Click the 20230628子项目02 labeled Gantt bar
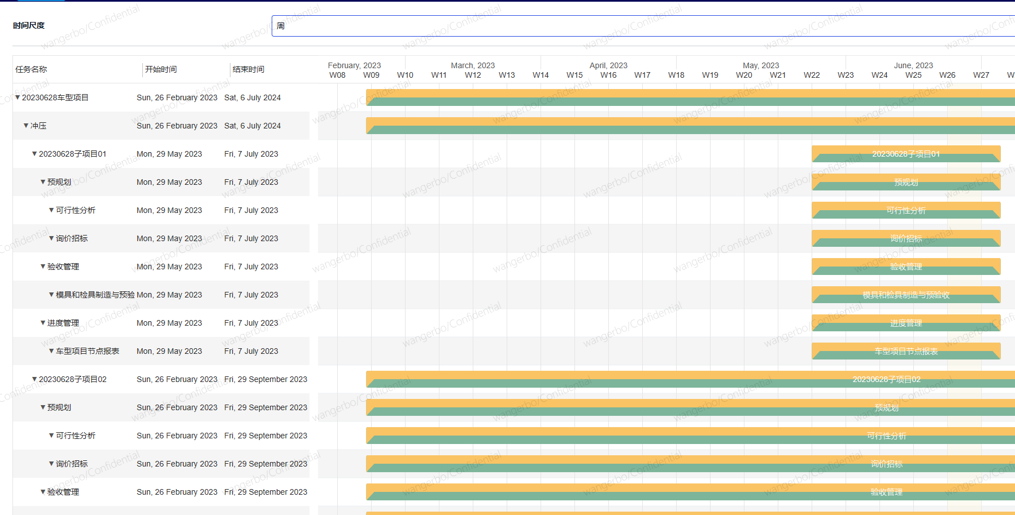1015x515 pixels. (691, 379)
